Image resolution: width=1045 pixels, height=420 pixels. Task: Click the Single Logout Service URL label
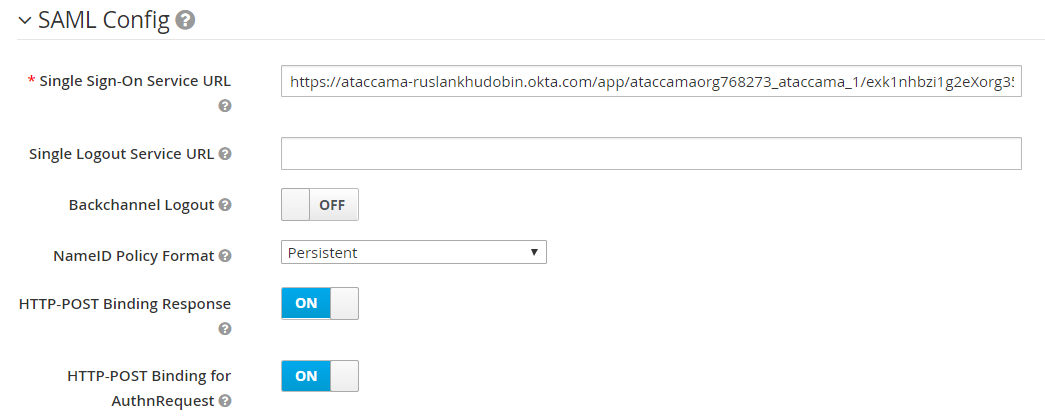pyautogui.click(x=123, y=154)
